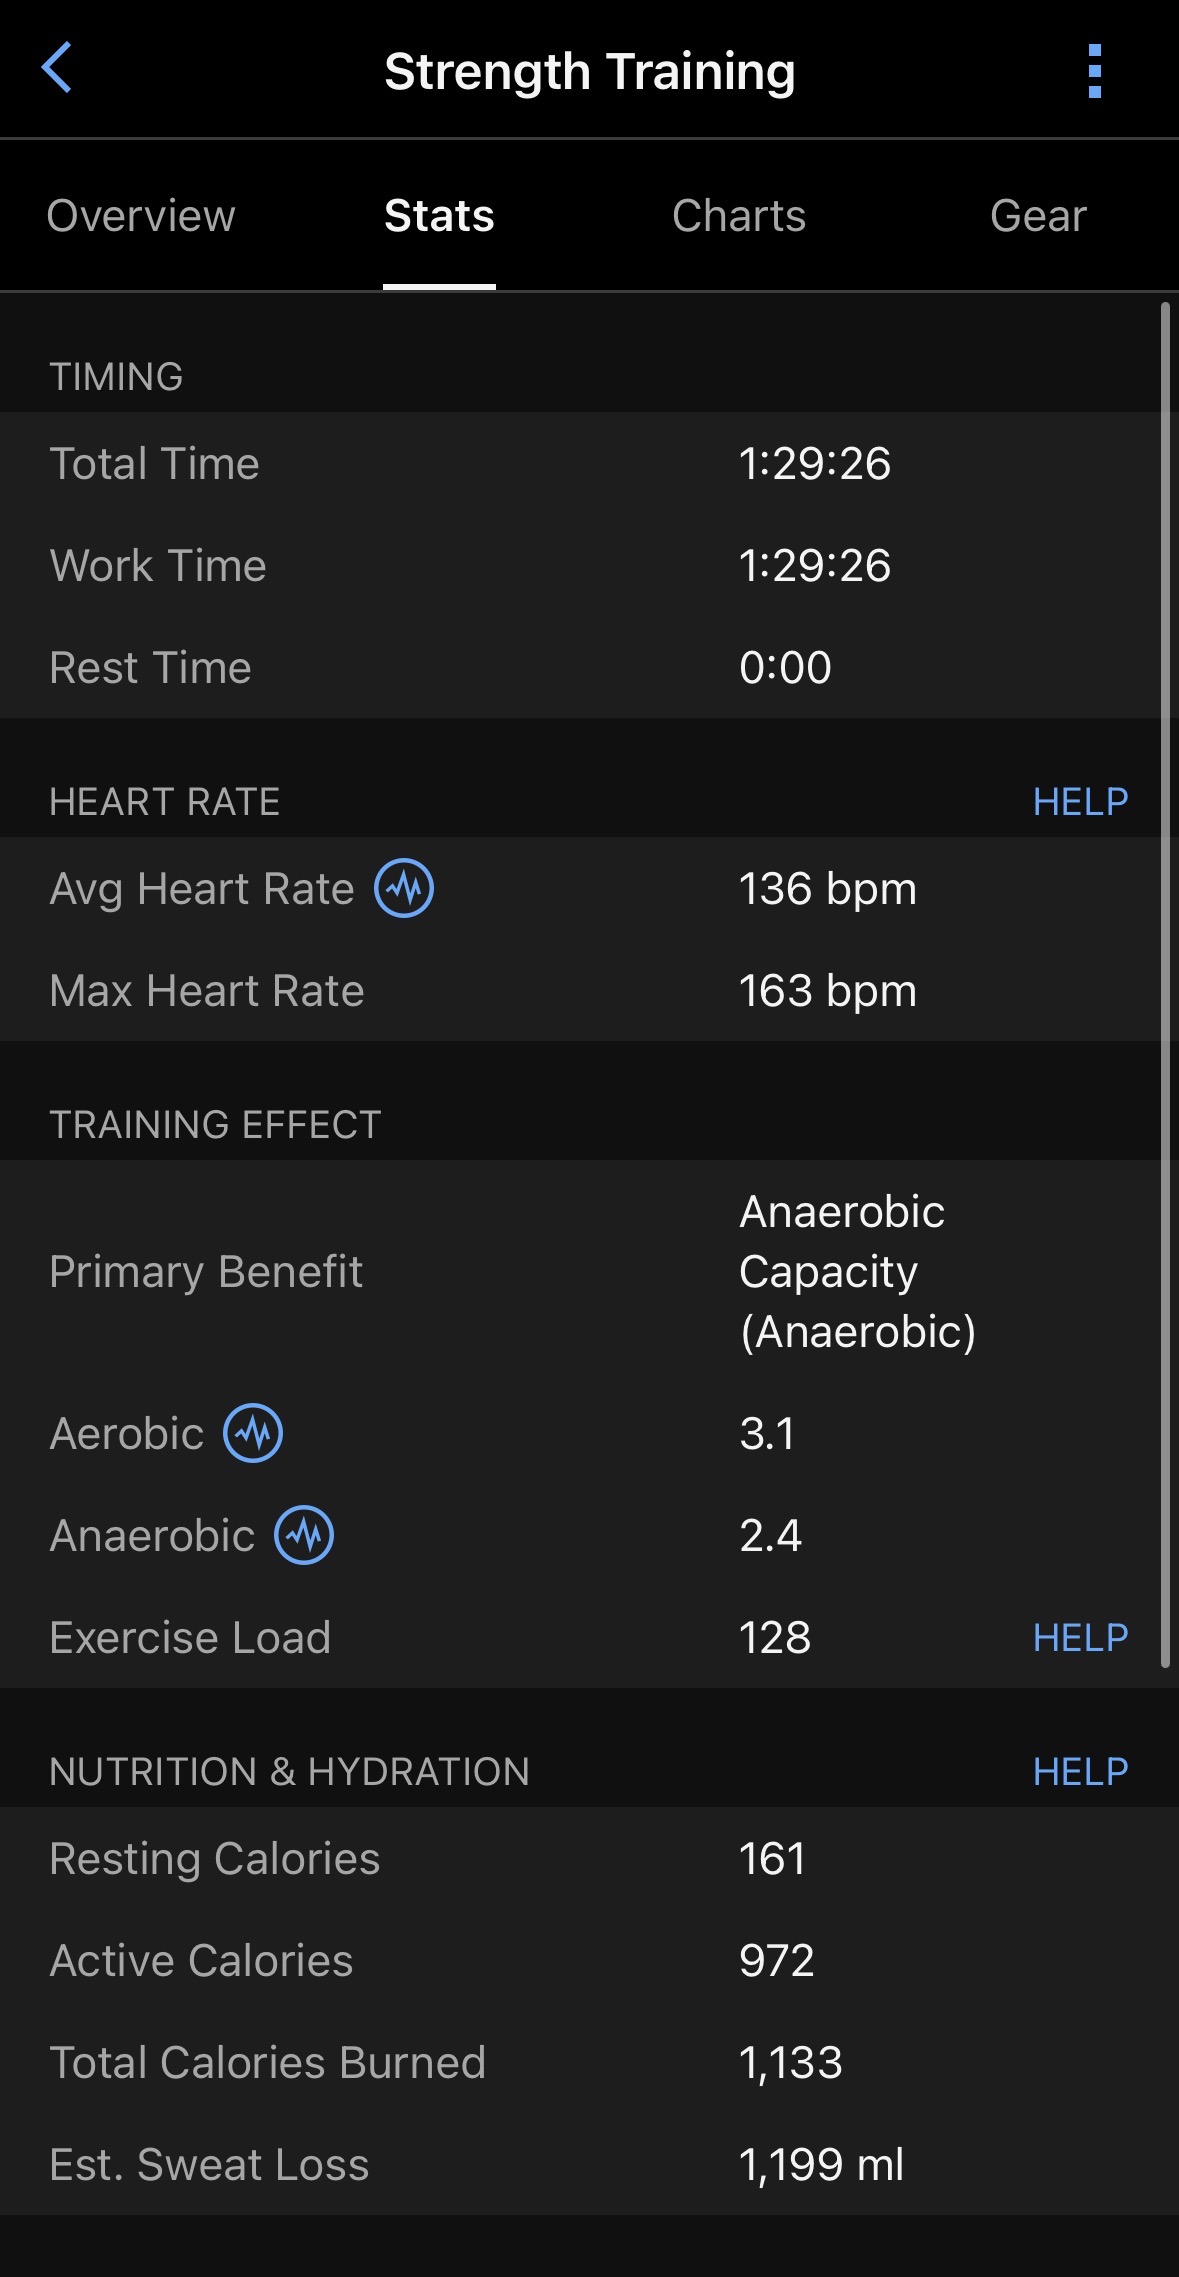The width and height of the screenshot is (1179, 2277).
Task: Tap the back arrow icon
Action: (57, 68)
